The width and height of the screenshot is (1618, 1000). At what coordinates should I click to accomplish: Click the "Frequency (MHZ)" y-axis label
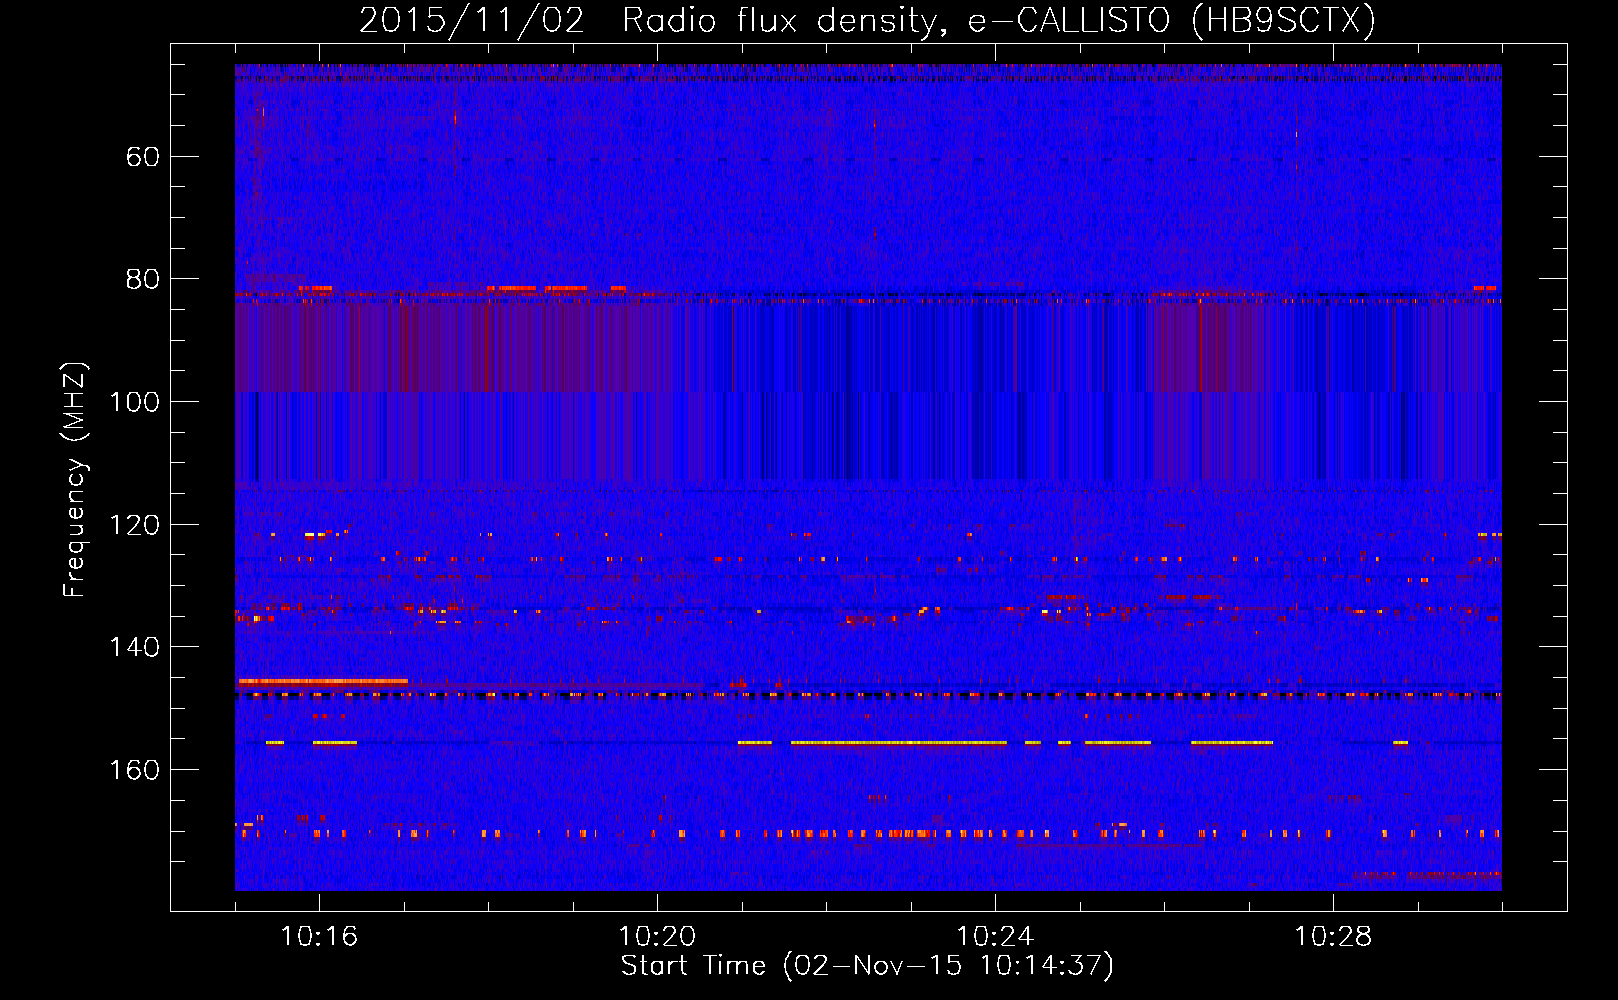click(x=75, y=480)
